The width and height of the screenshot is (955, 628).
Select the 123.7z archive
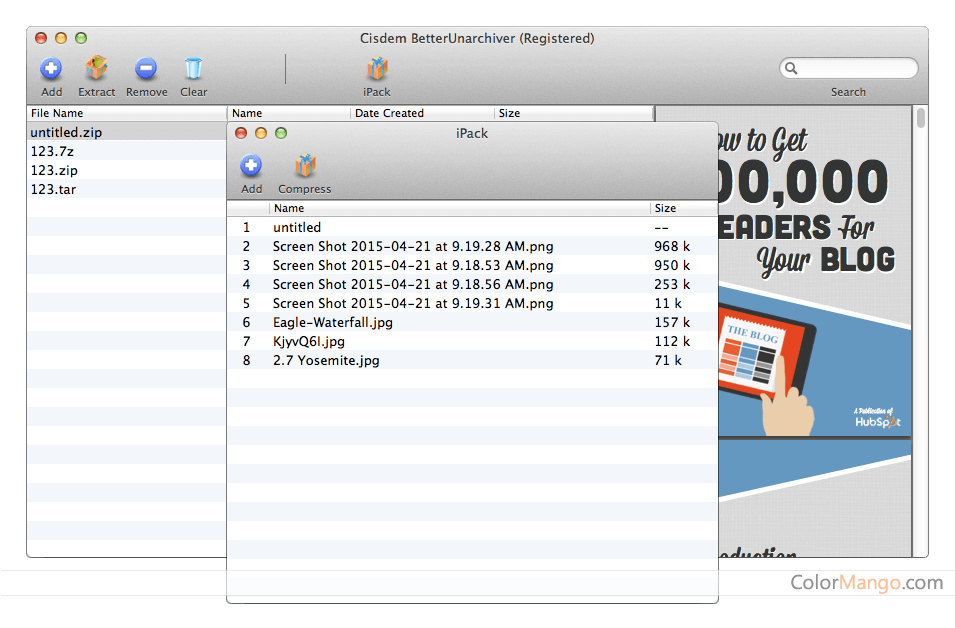52,151
